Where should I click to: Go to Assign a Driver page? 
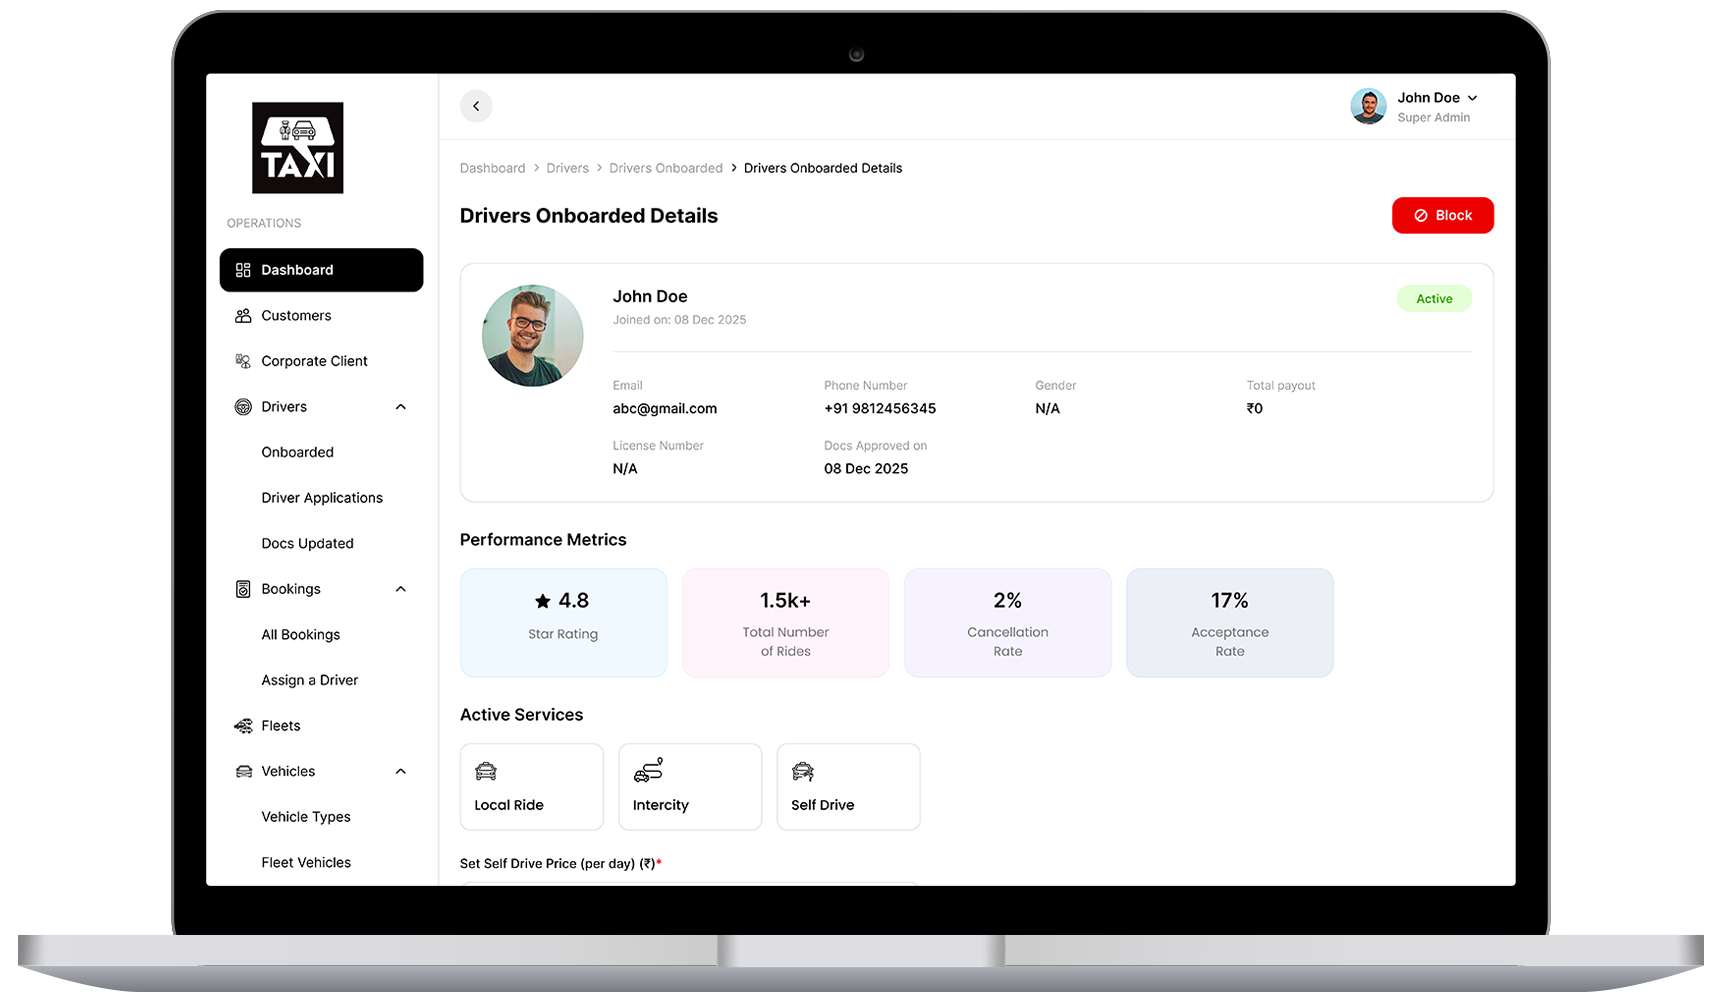coord(309,679)
